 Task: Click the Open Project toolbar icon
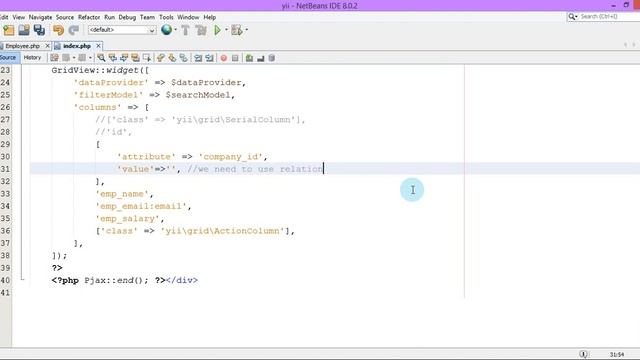(x=24, y=30)
